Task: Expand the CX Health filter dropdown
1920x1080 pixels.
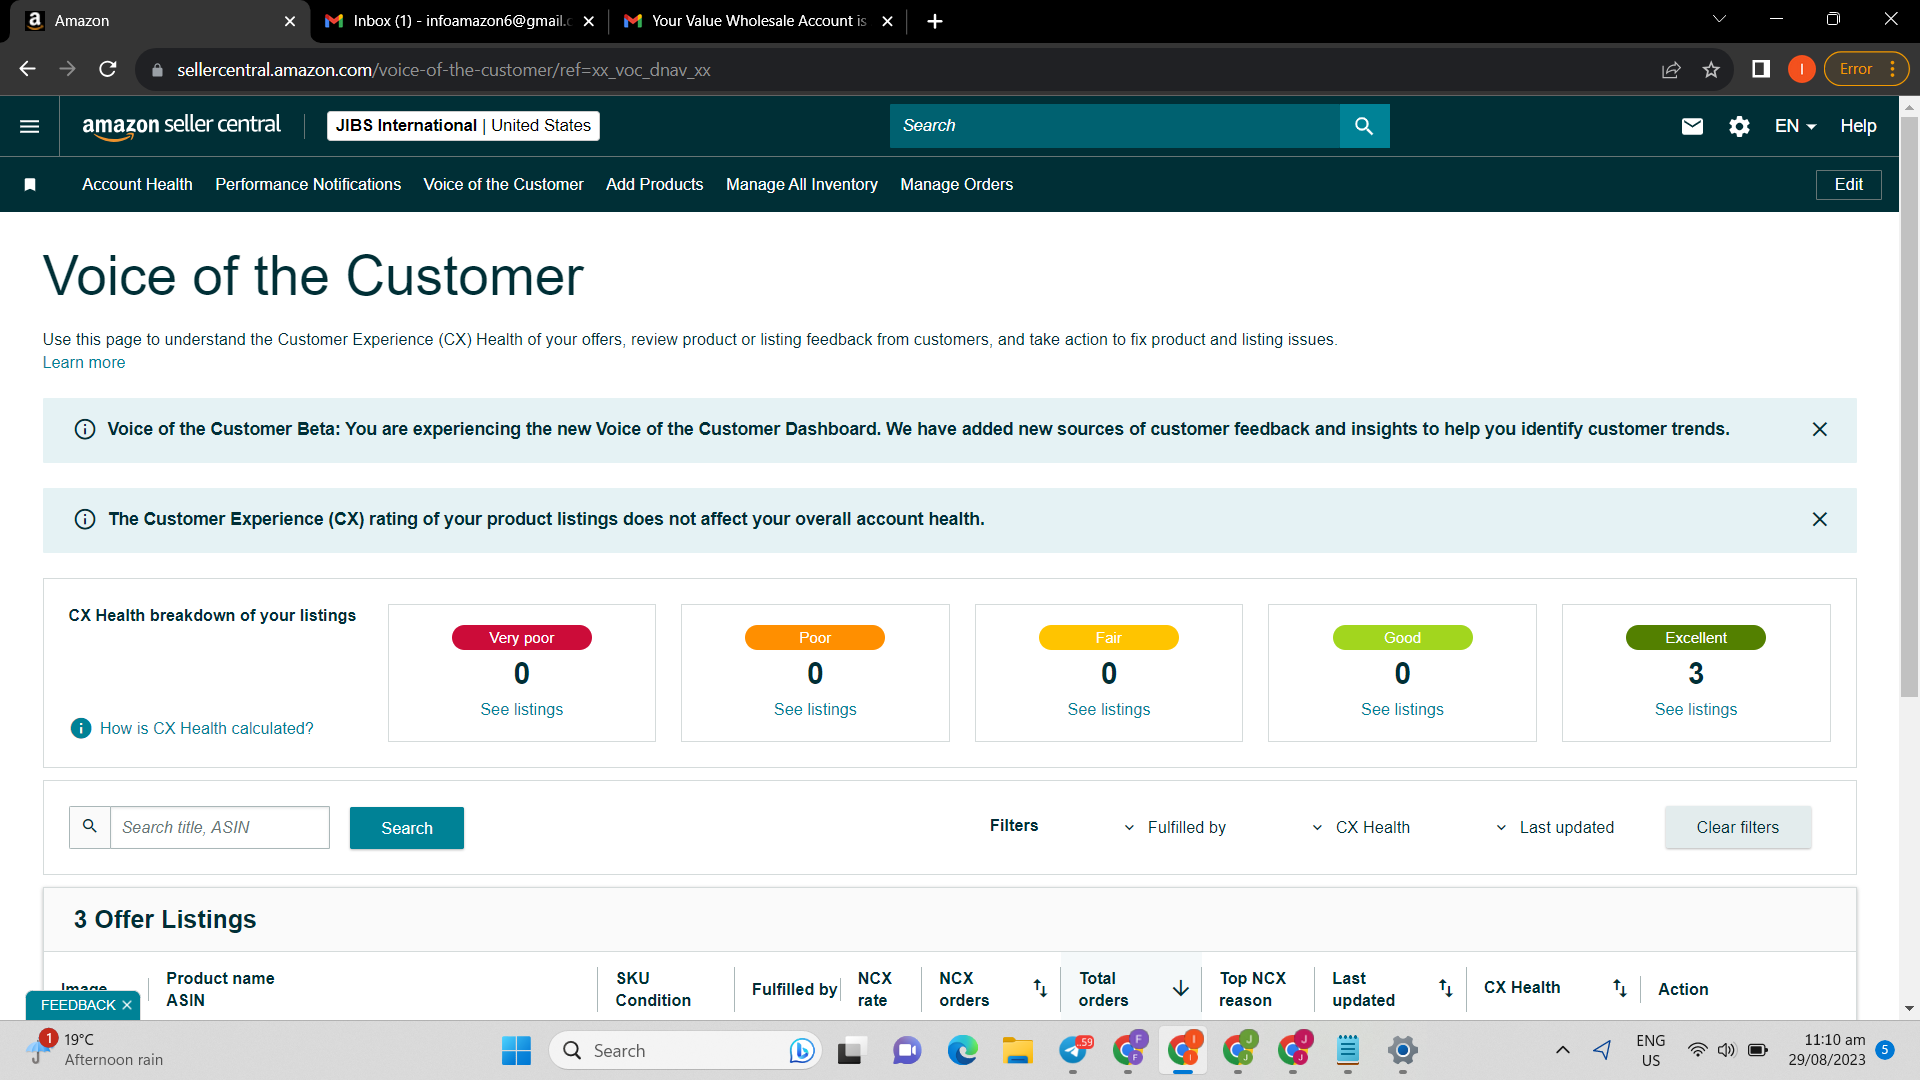Action: [1360, 827]
